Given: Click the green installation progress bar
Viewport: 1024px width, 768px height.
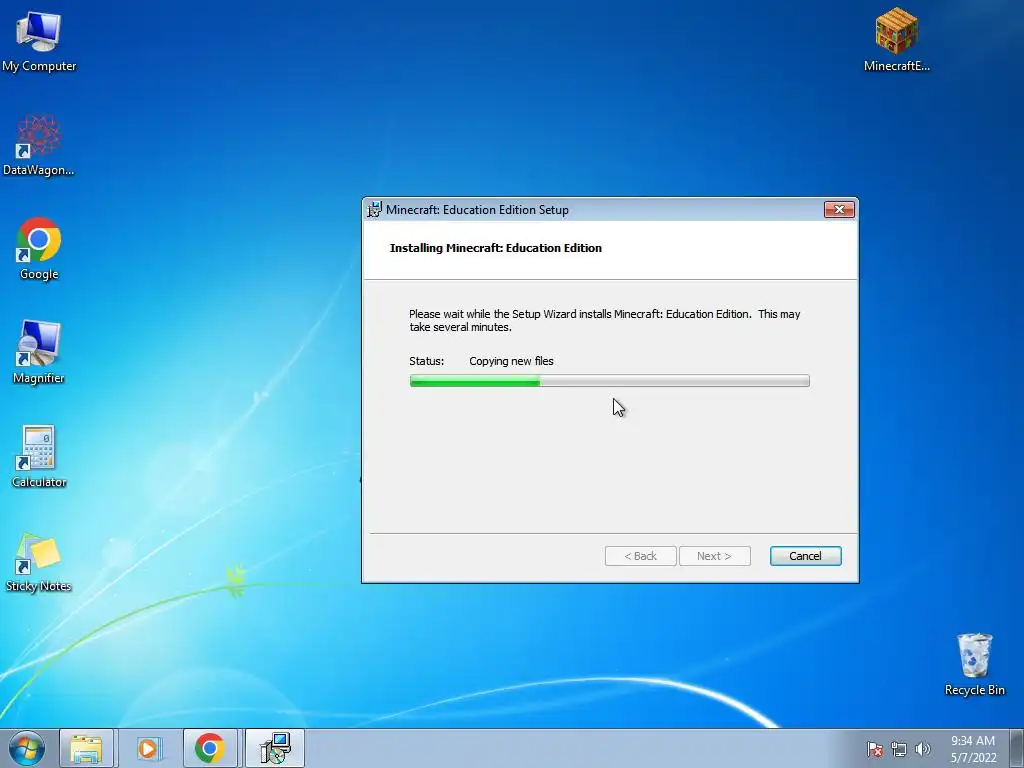Looking at the screenshot, I should [609, 381].
